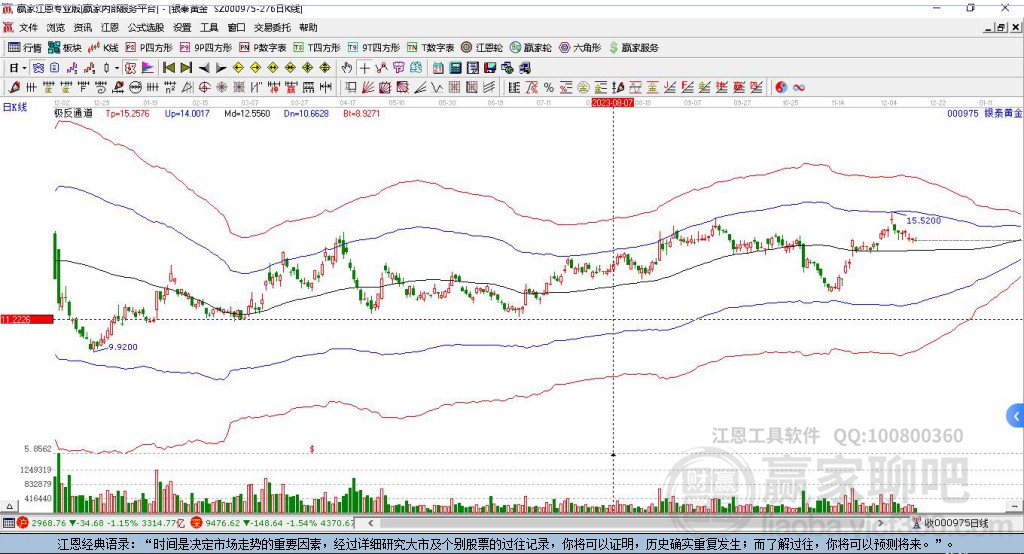Click the Up=14.0017 indicator value

tap(187, 113)
